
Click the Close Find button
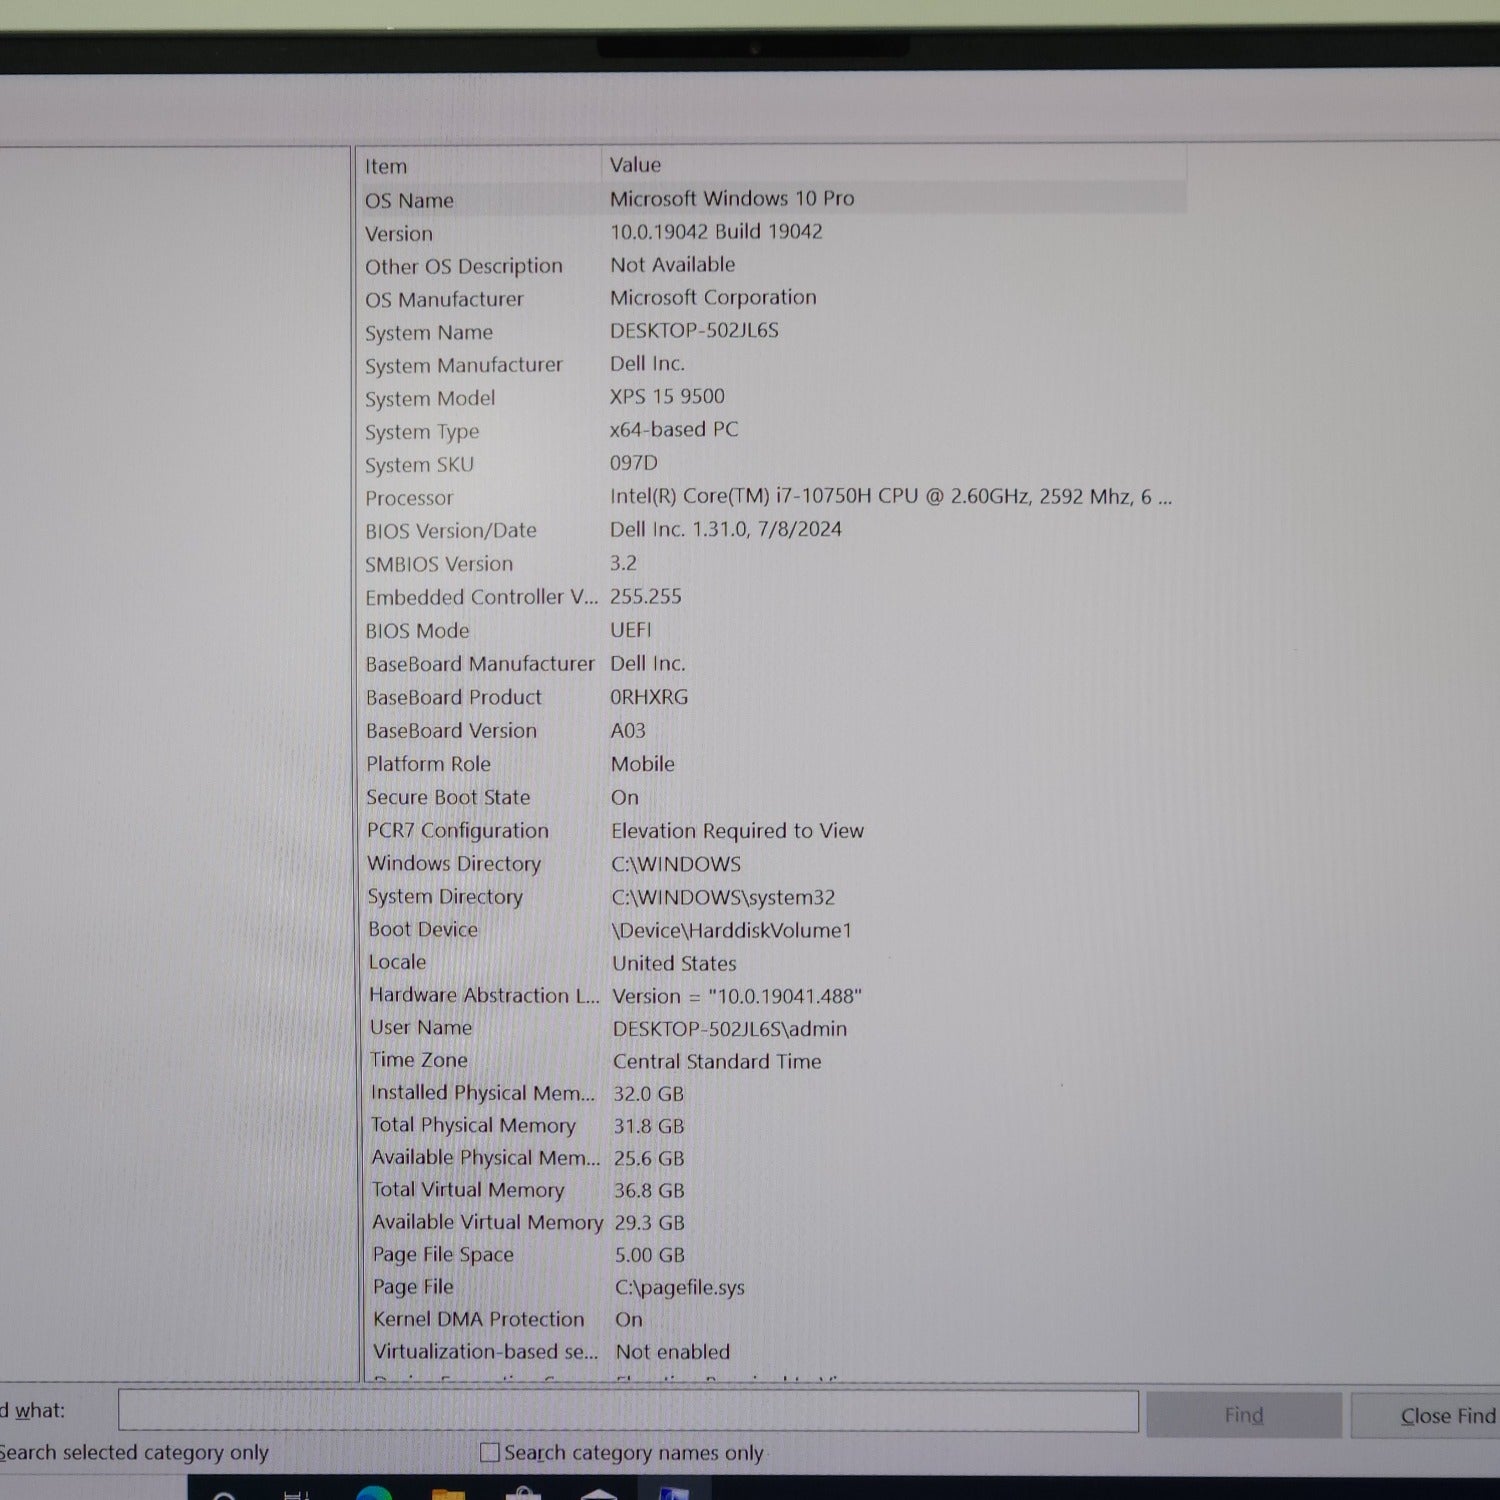pyautogui.click(x=1446, y=1416)
